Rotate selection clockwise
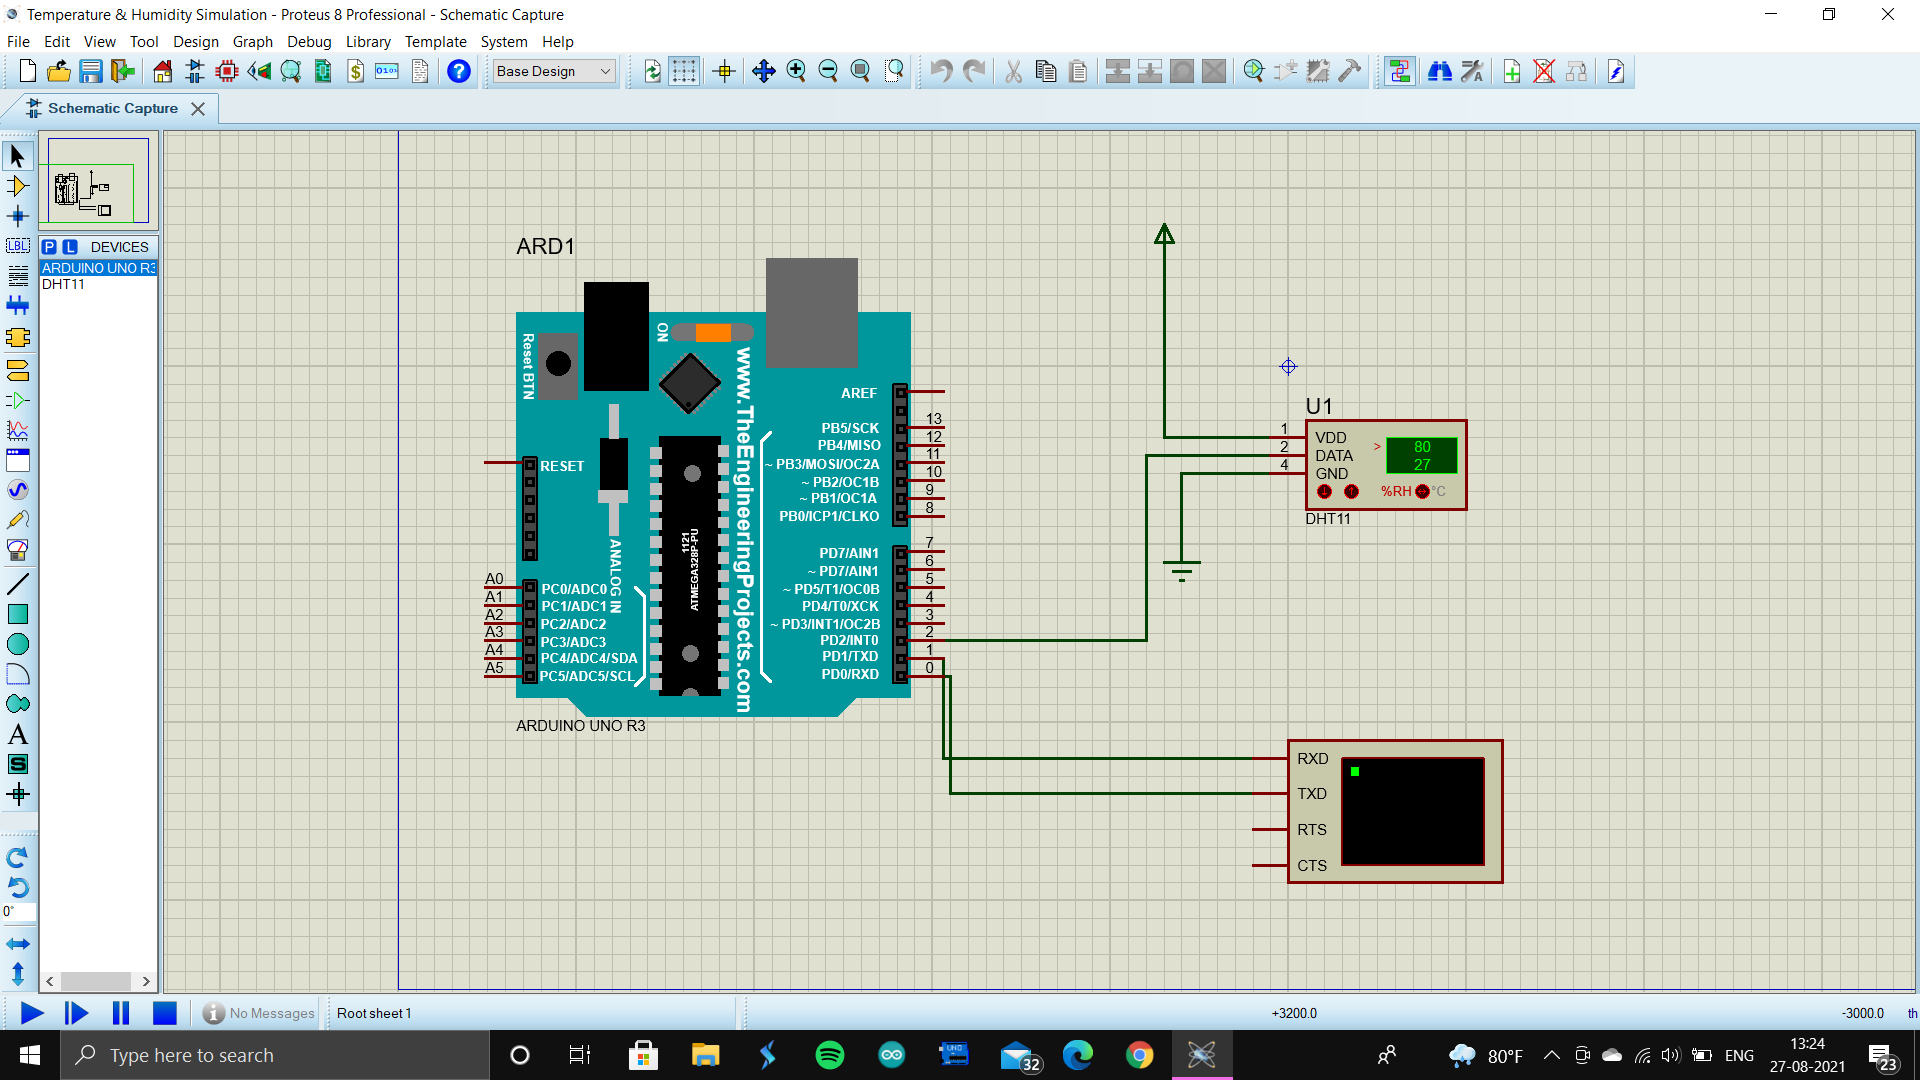Image resolution: width=1920 pixels, height=1080 pixels. (x=17, y=857)
